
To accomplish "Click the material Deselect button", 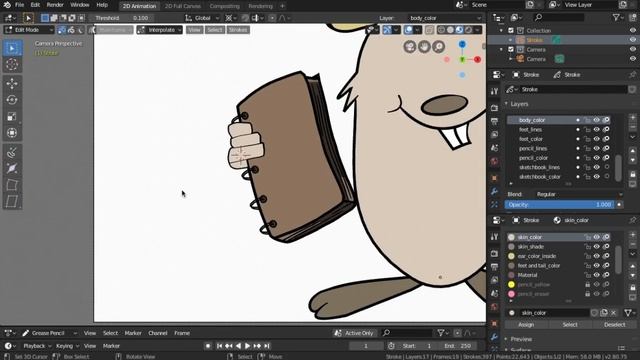I will click(614, 324).
